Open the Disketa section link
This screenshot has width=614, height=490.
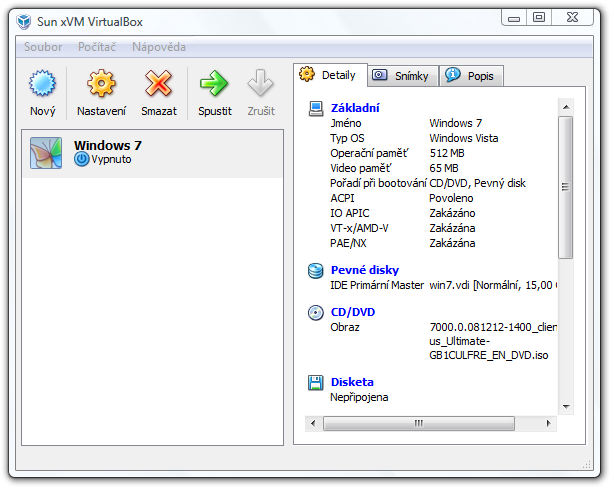pyautogui.click(x=352, y=382)
